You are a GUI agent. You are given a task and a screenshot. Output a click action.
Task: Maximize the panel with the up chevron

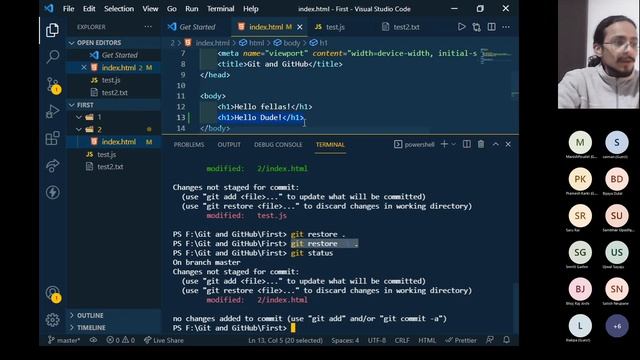[x=496, y=144]
